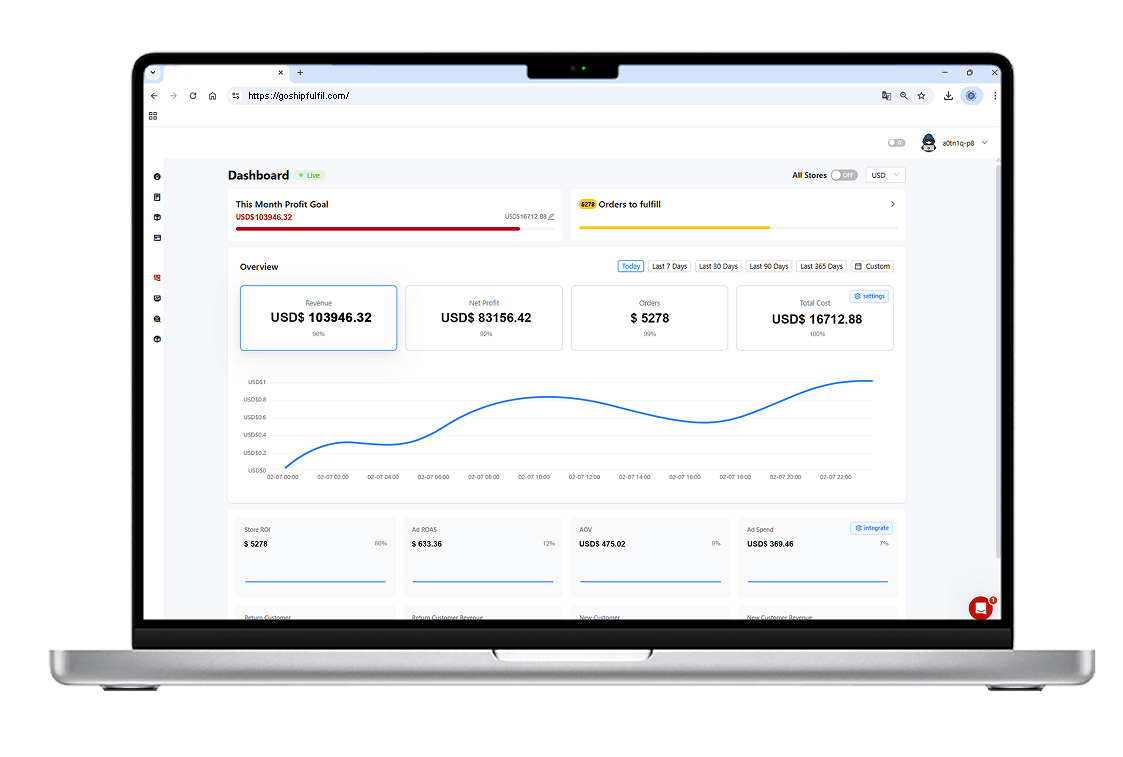Select the Last 7 Days range tab
The width and height of the screenshot is (1123, 757).
coord(670,266)
